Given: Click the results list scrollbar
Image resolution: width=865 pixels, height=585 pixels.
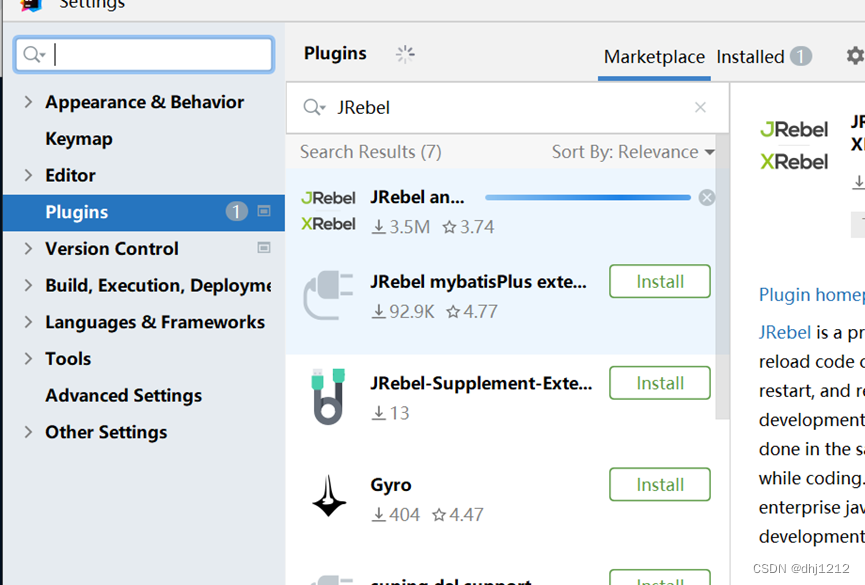Looking at the screenshot, I should click(722, 276).
